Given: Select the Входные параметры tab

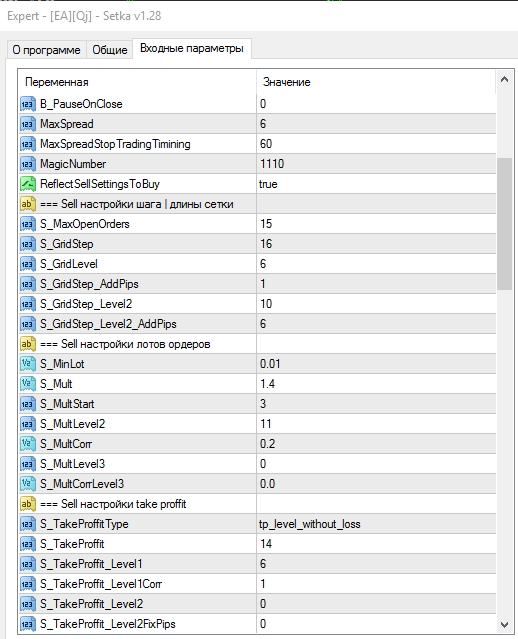Looking at the screenshot, I should (192, 48).
